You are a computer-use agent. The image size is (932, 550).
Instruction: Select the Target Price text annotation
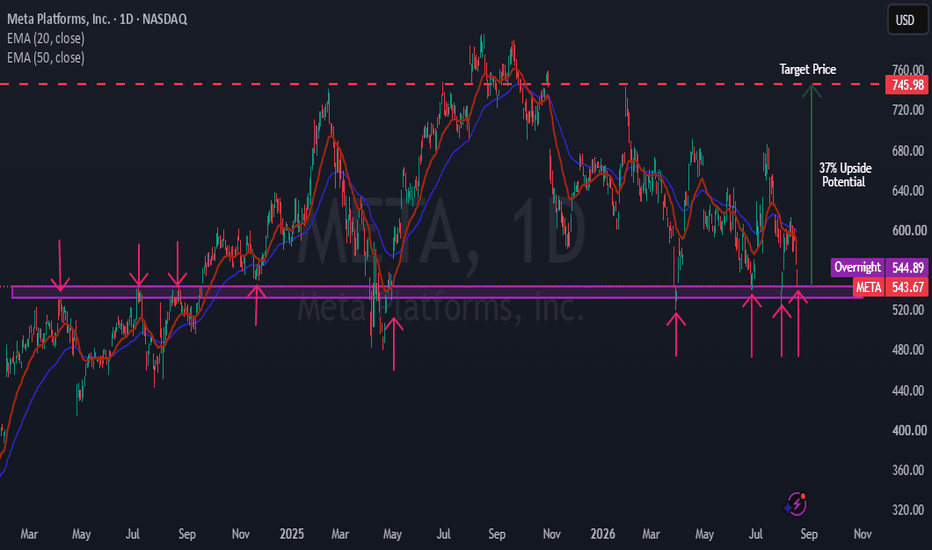[x=808, y=70]
